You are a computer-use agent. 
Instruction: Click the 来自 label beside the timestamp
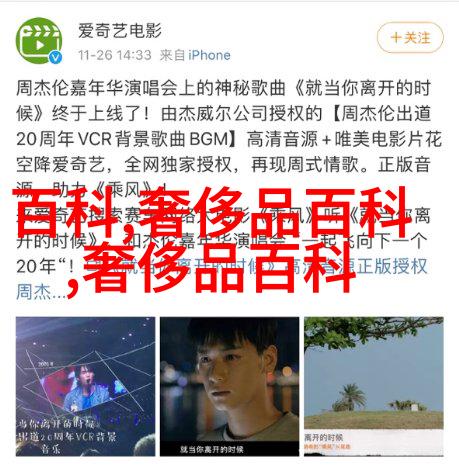[172, 55]
